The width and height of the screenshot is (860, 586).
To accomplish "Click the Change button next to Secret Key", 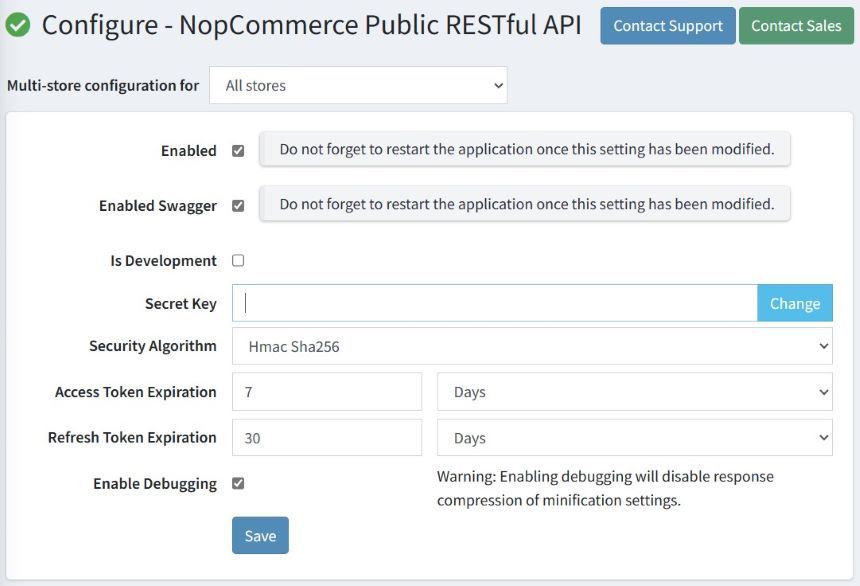I will [x=794, y=303].
